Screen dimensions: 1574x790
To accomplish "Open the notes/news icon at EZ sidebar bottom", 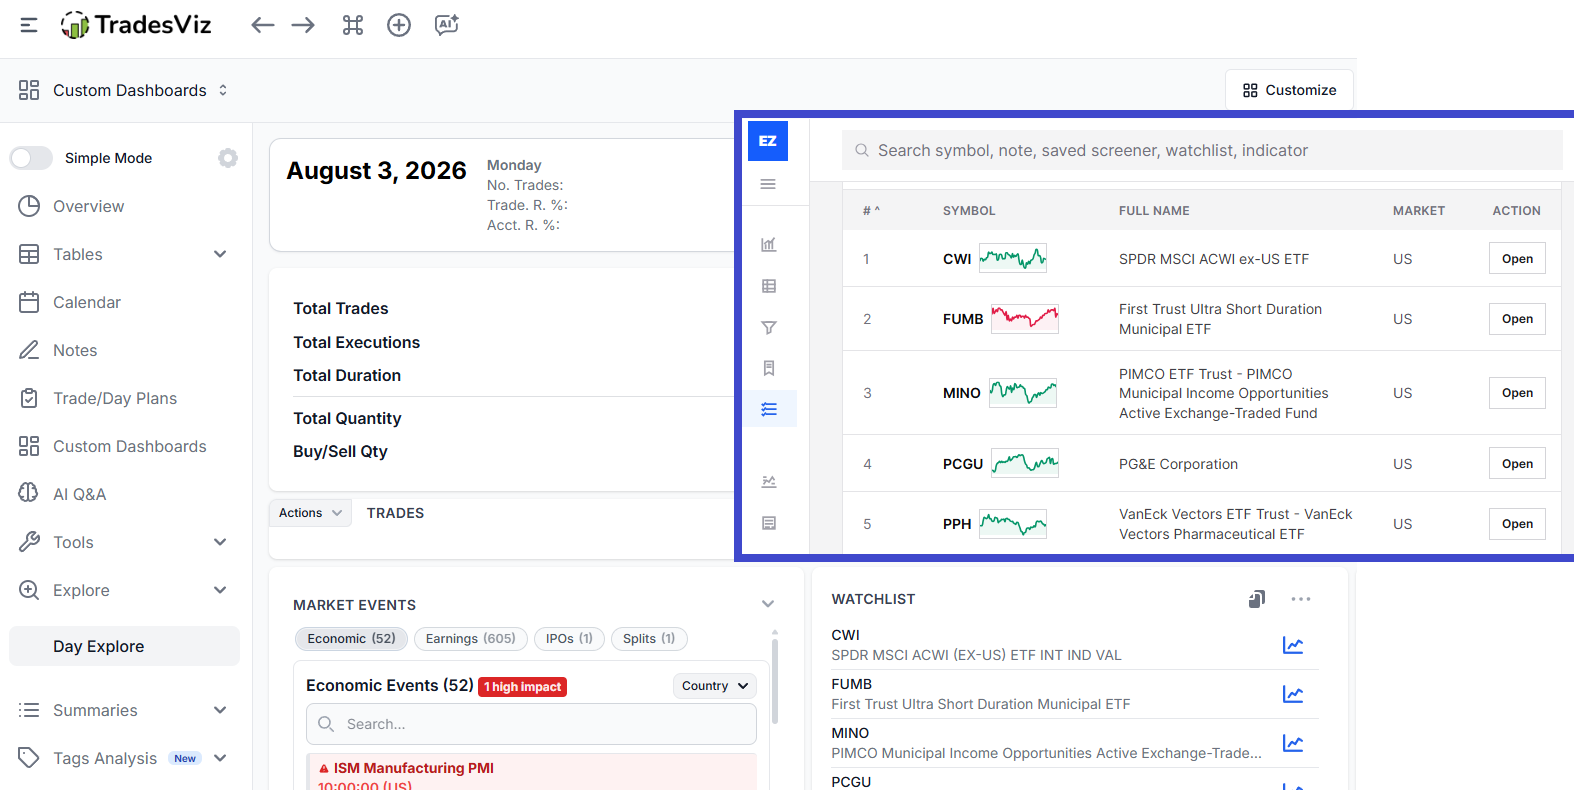I will 769,523.
